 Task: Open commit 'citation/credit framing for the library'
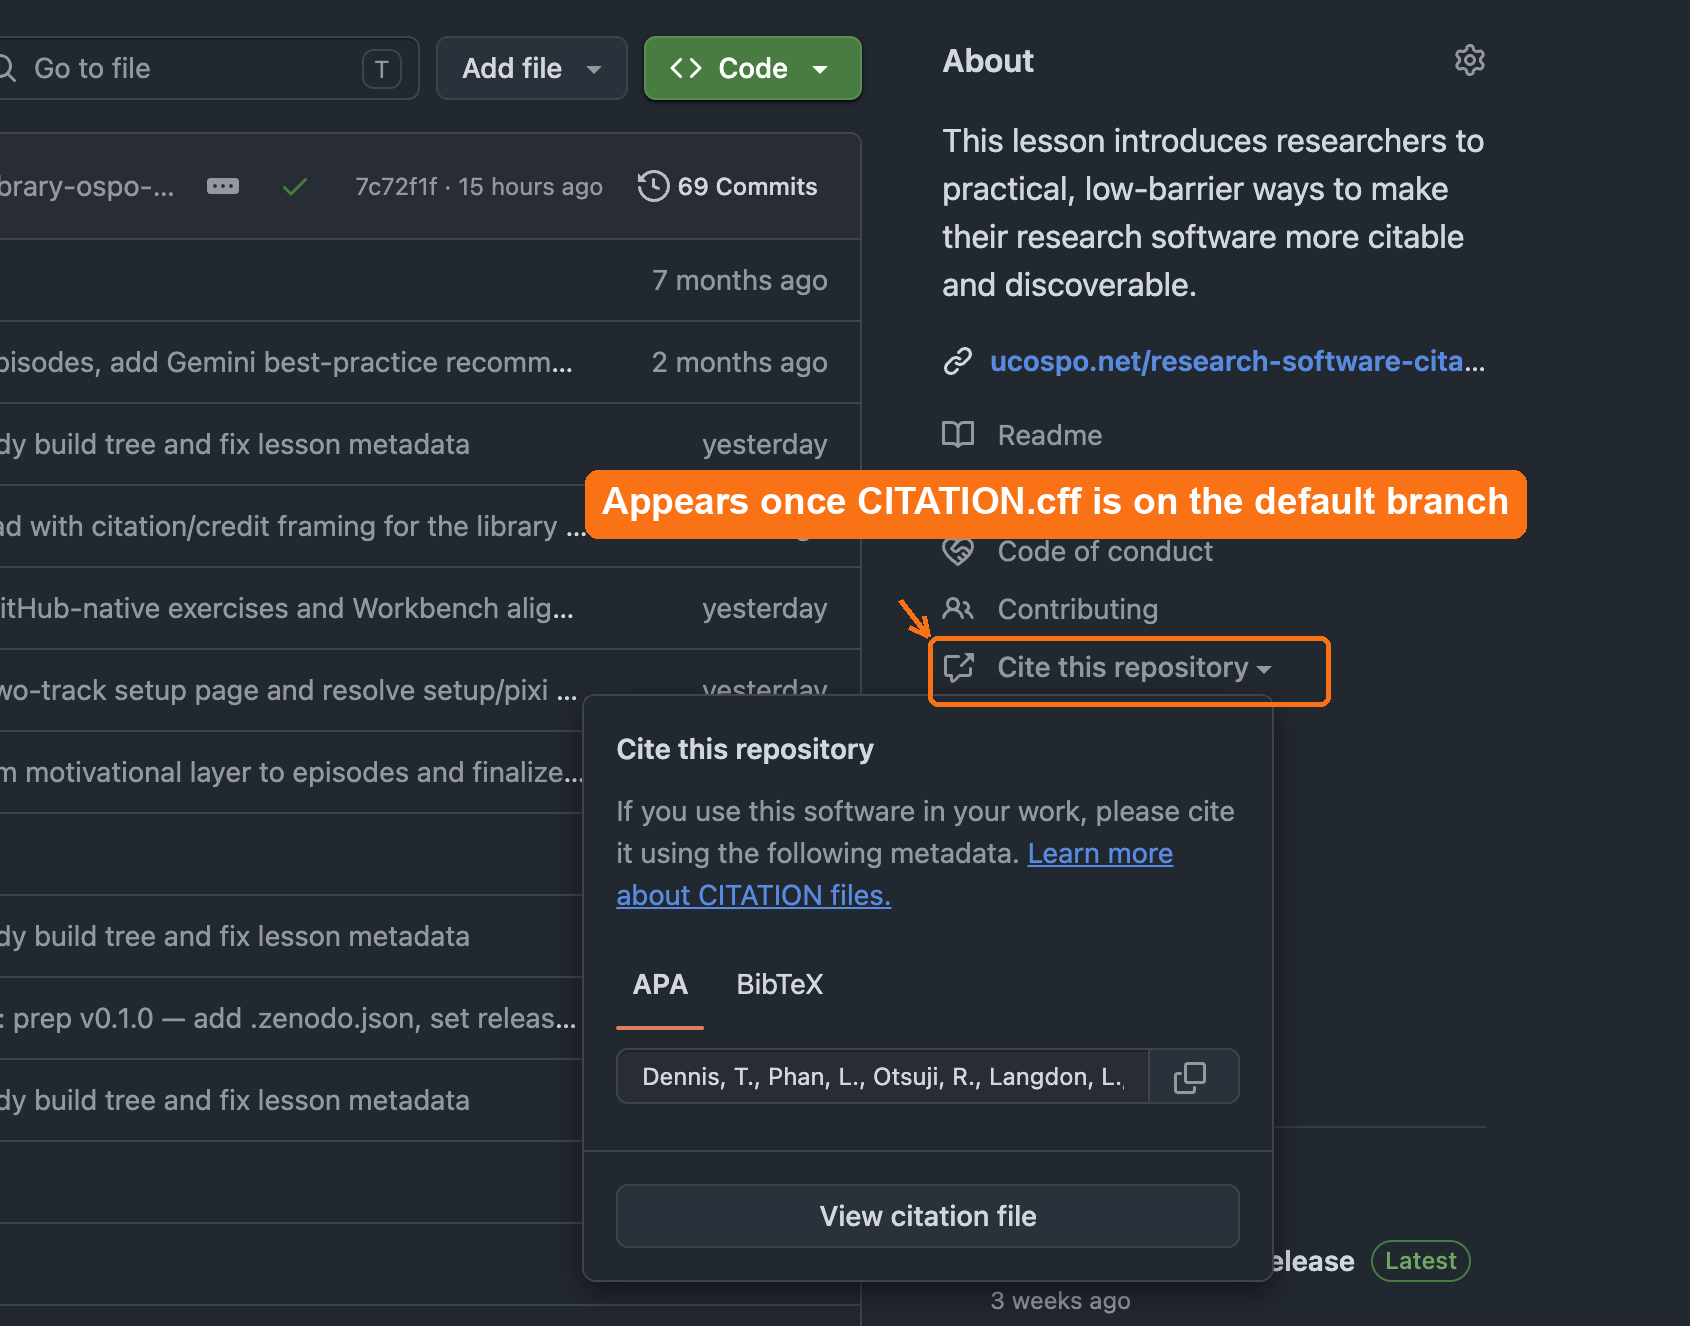pos(293,526)
